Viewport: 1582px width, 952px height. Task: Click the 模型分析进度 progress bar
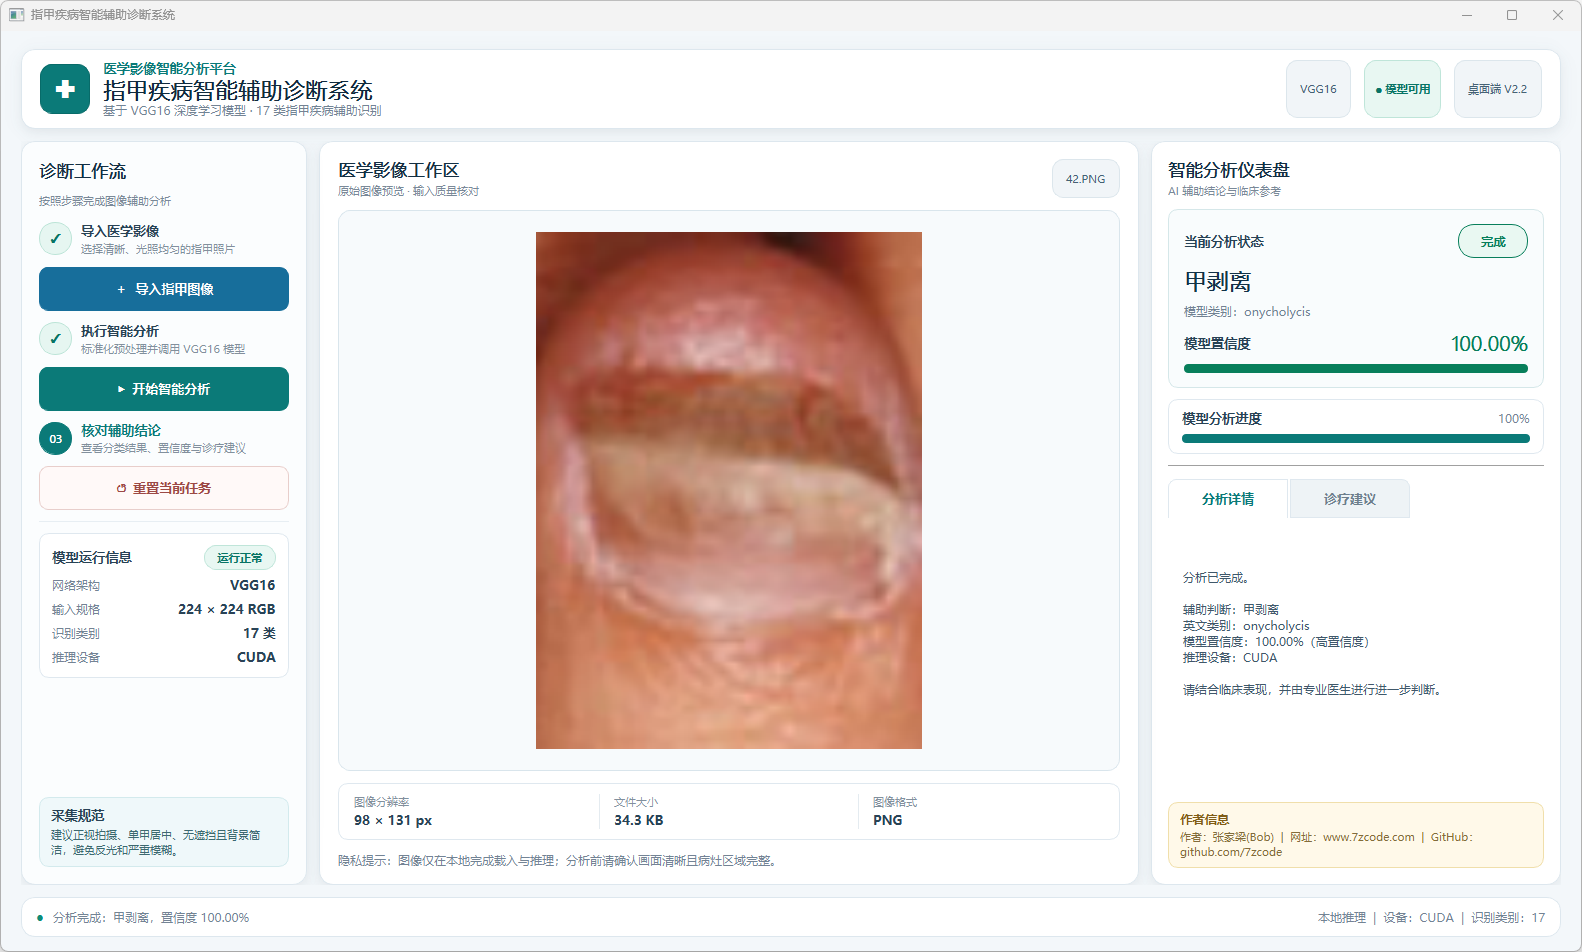(x=1356, y=438)
